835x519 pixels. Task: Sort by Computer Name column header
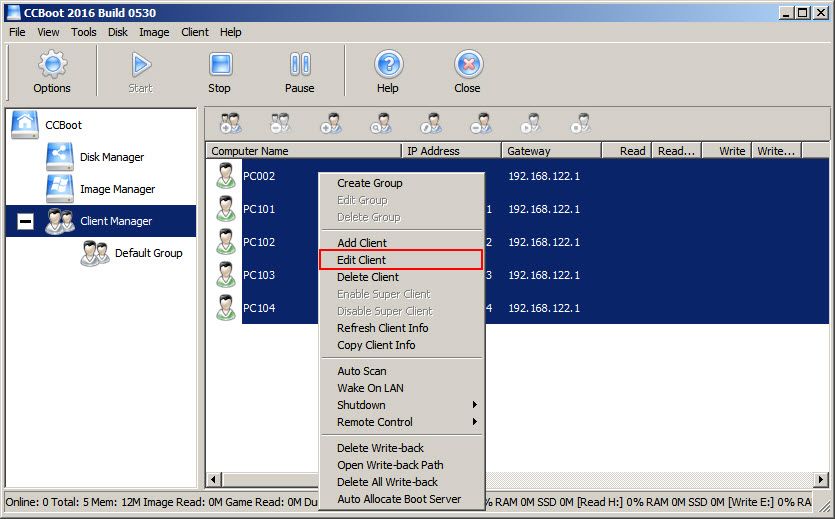(x=304, y=151)
